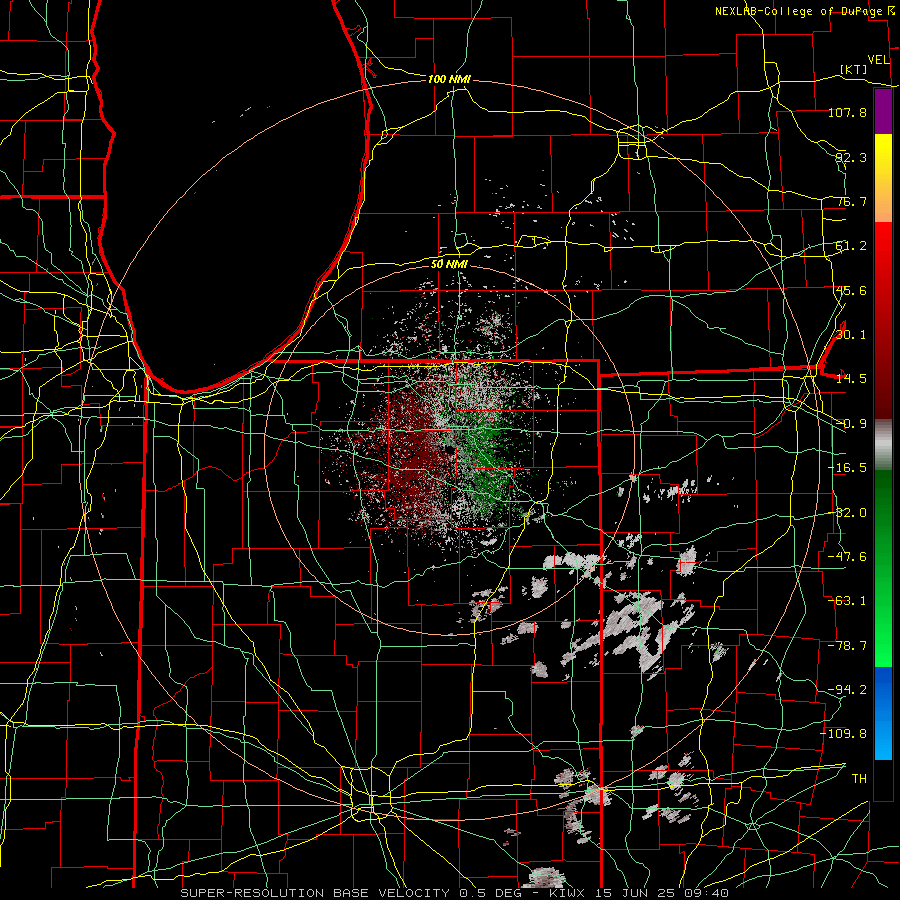Click the 14.5 velocity scale value
The height and width of the screenshot is (900, 900).
(x=851, y=379)
